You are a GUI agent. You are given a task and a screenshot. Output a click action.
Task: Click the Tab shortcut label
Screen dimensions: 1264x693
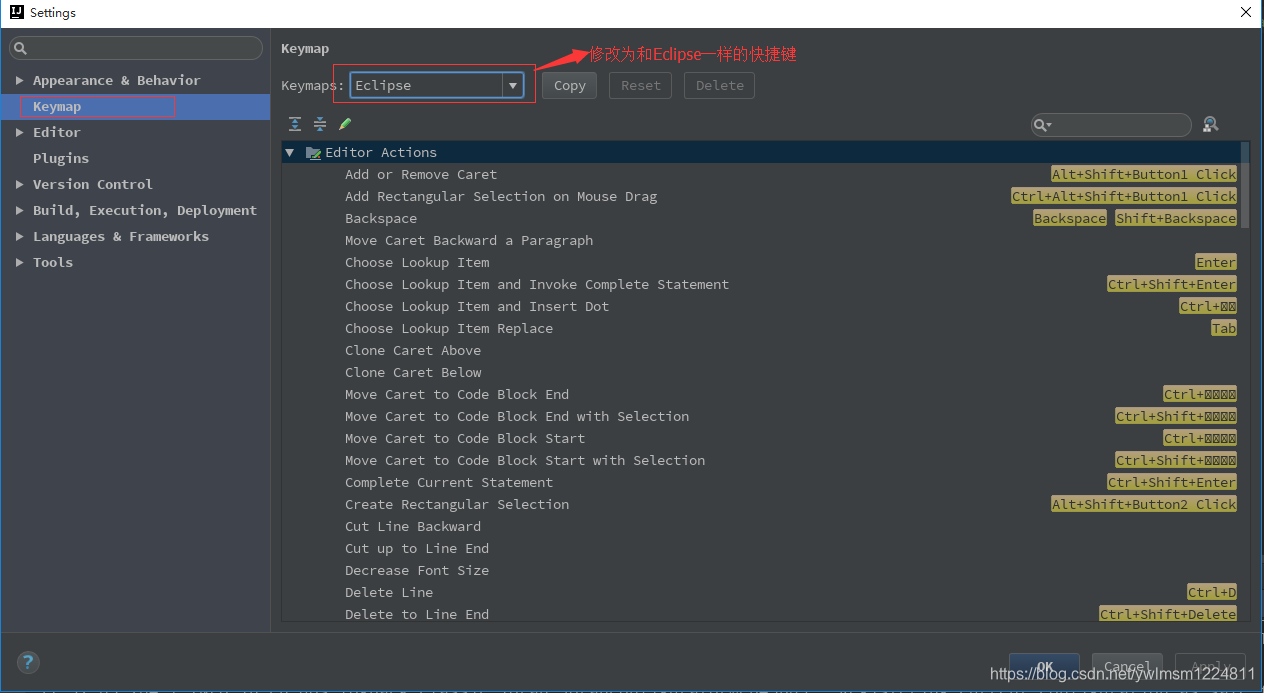click(x=1224, y=329)
